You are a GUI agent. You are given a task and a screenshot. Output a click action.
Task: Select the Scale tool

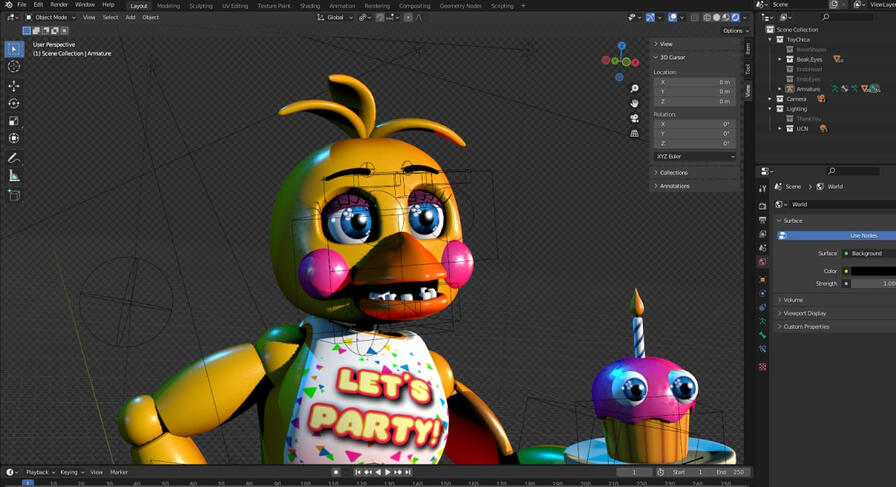(x=14, y=121)
